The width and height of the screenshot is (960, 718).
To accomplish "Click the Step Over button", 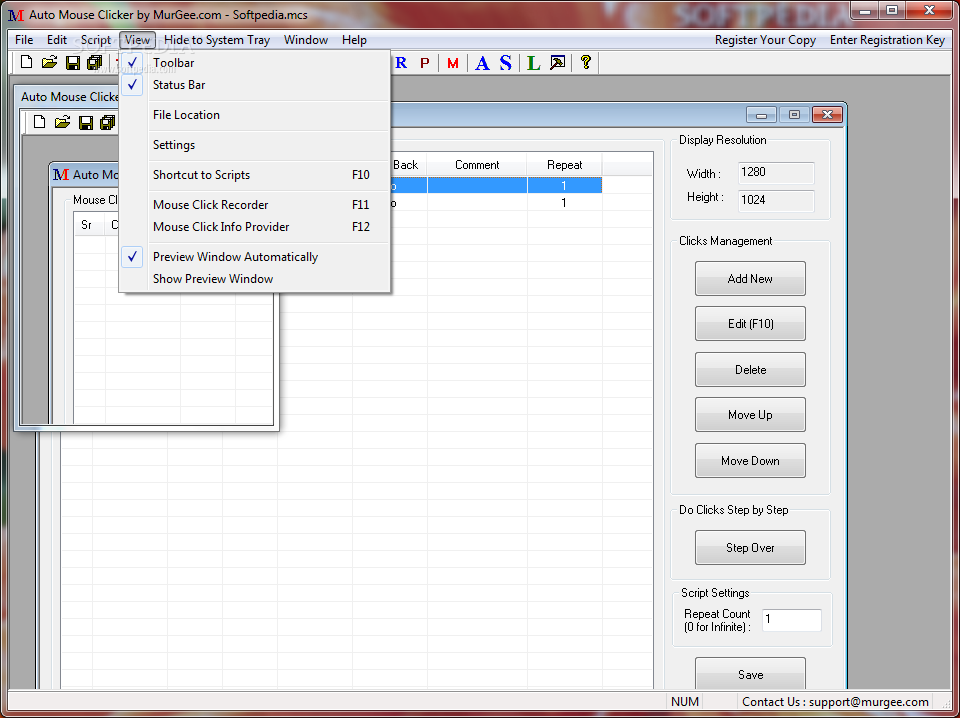I will coord(750,548).
